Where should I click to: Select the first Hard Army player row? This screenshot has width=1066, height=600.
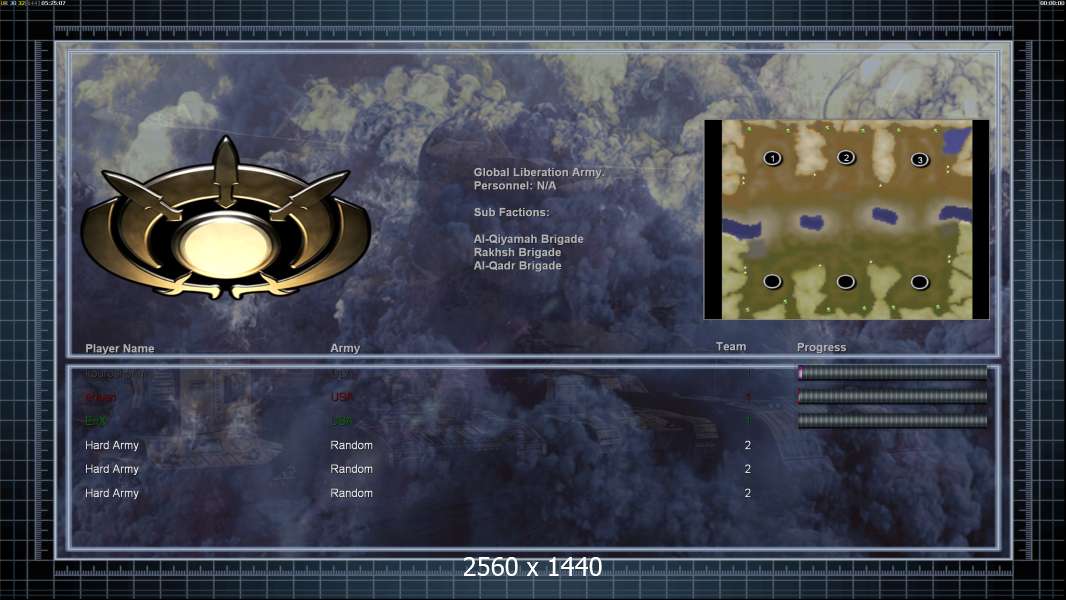418,445
